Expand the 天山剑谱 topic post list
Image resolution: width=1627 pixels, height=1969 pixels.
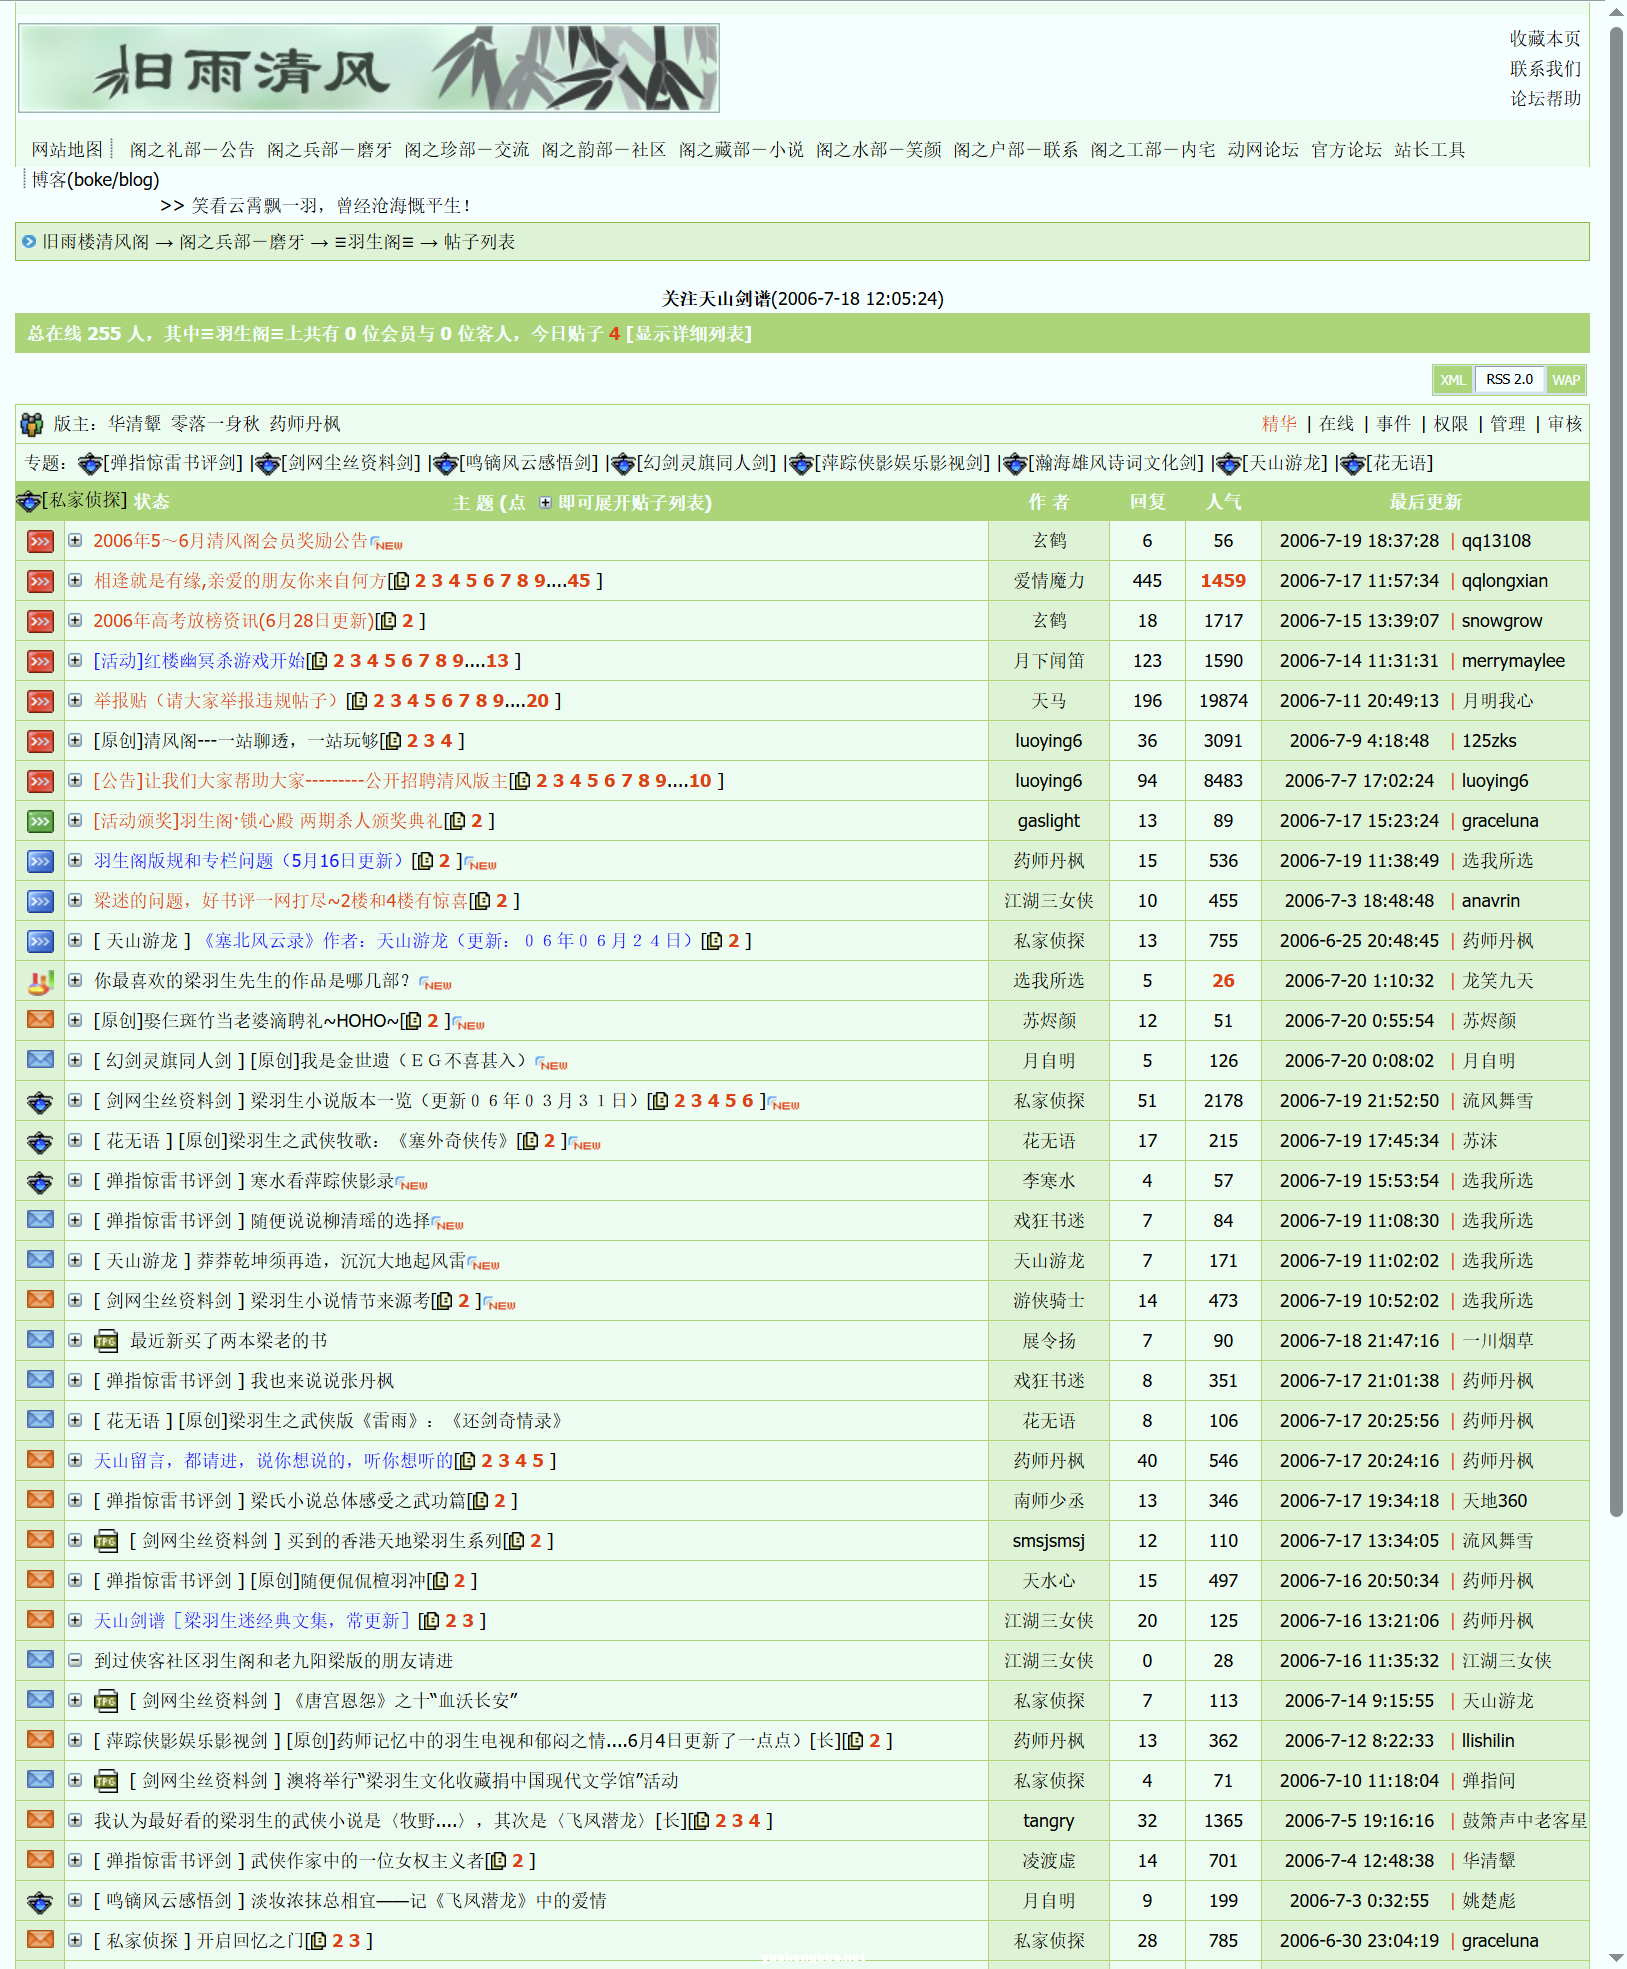click(x=75, y=1620)
